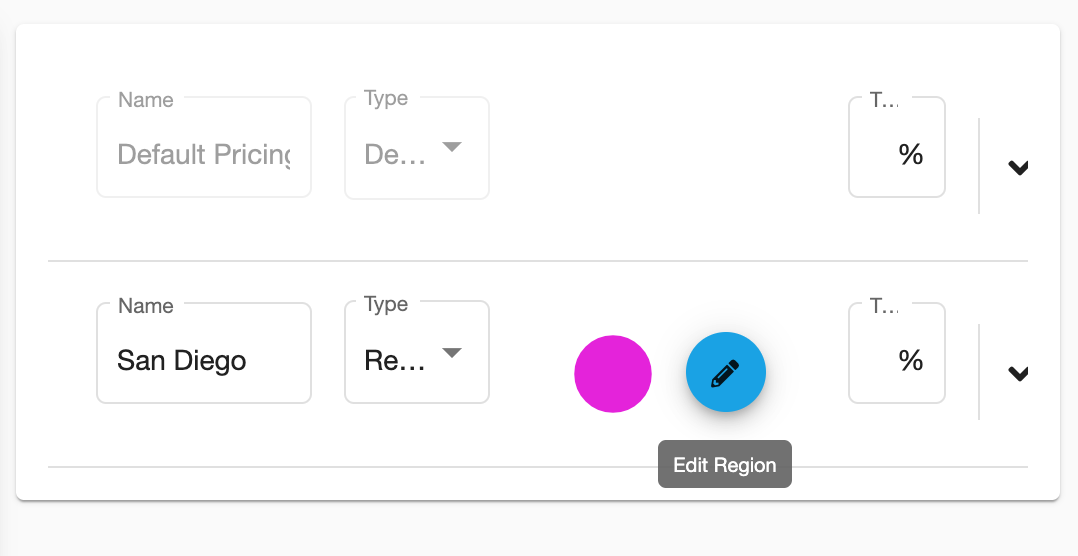Click the % symbol in San Diego row

pos(911,360)
